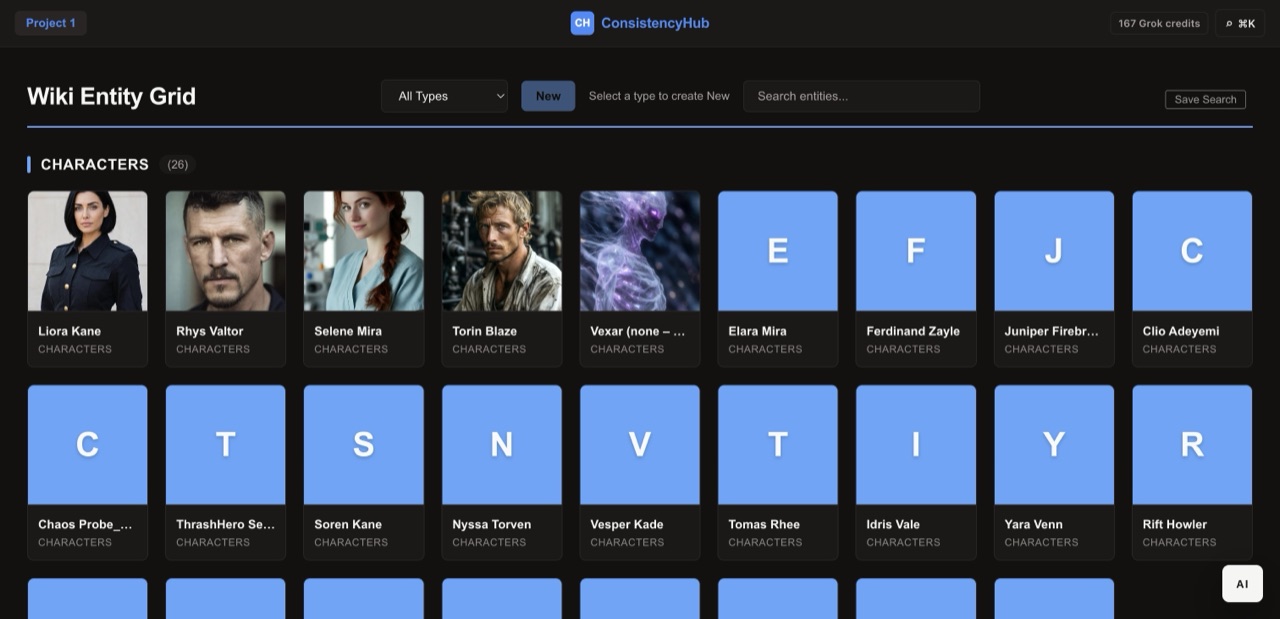Image resolution: width=1280 pixels, height=619 pixels.
Task: Open the Project 1 button
Action: pos(51,23)
